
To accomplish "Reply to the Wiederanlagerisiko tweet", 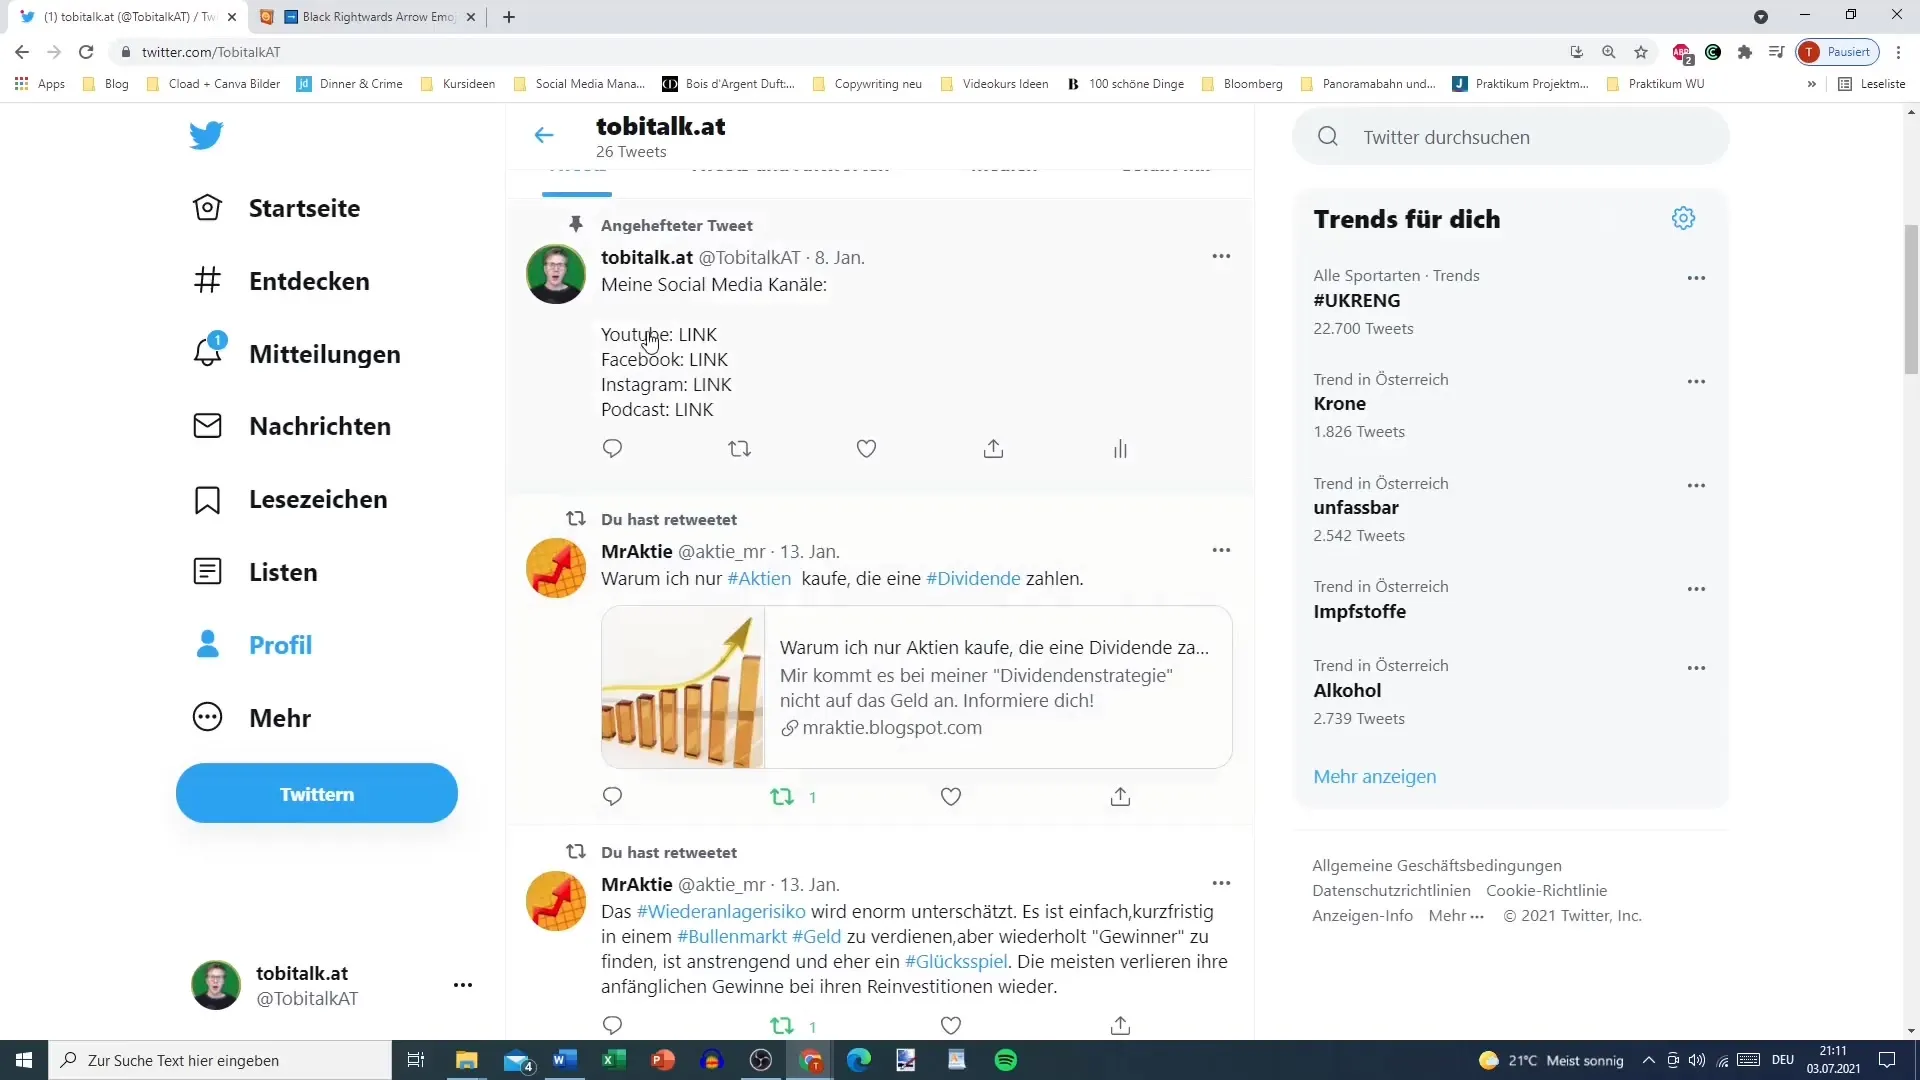I will pyautogui.click(x=613, y=1026).
